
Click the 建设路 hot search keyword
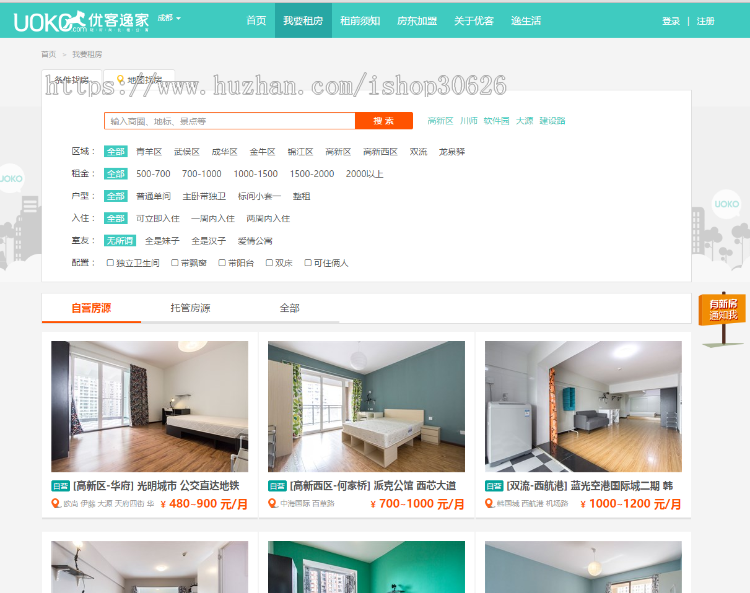click(552, 121)
